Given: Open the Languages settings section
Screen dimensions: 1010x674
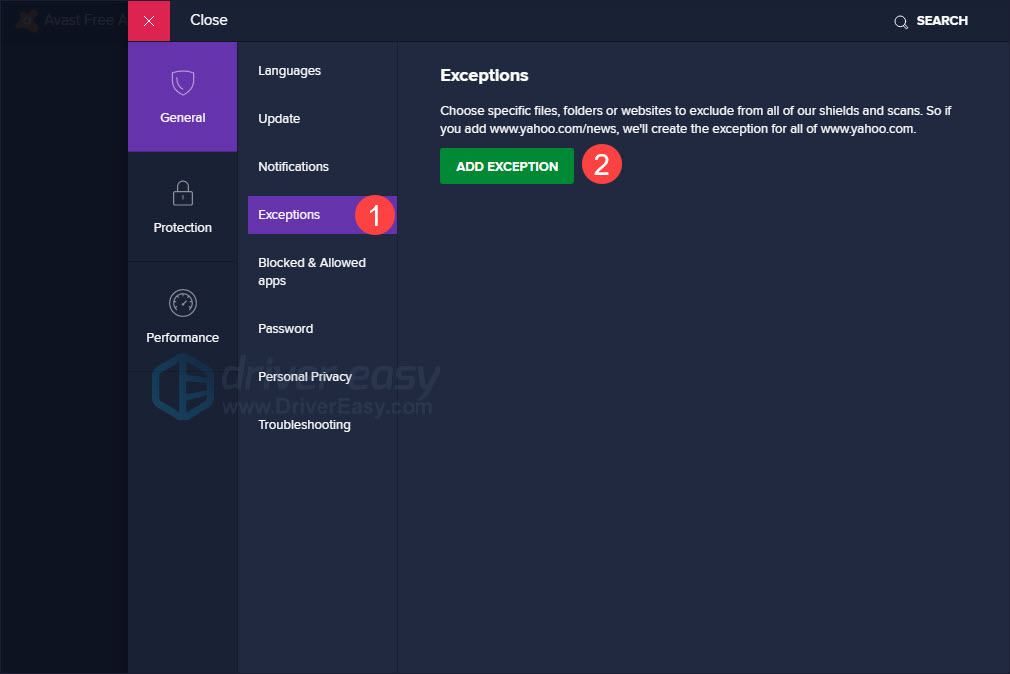Looking at the screenshot, I should pyautogui.click(x=289, y=71).
